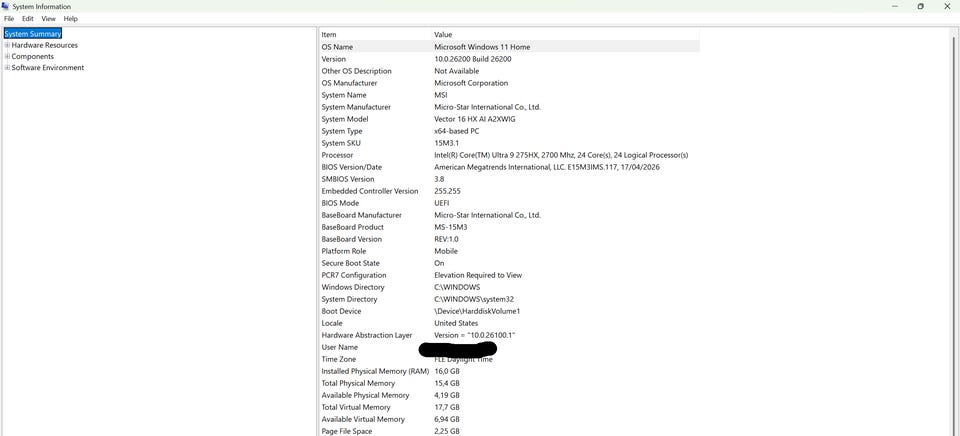This screenshot has height=436, width=960.
Task: Expand the Hardware Resources node
Action: (x=7, y=45)
